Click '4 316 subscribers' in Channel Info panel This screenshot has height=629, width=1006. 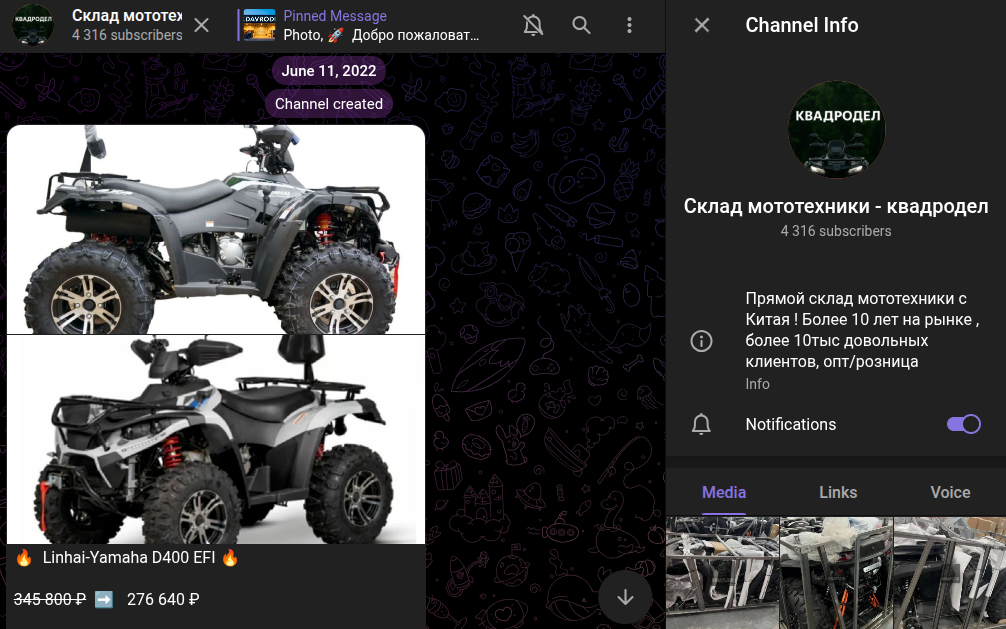point(836,231)
